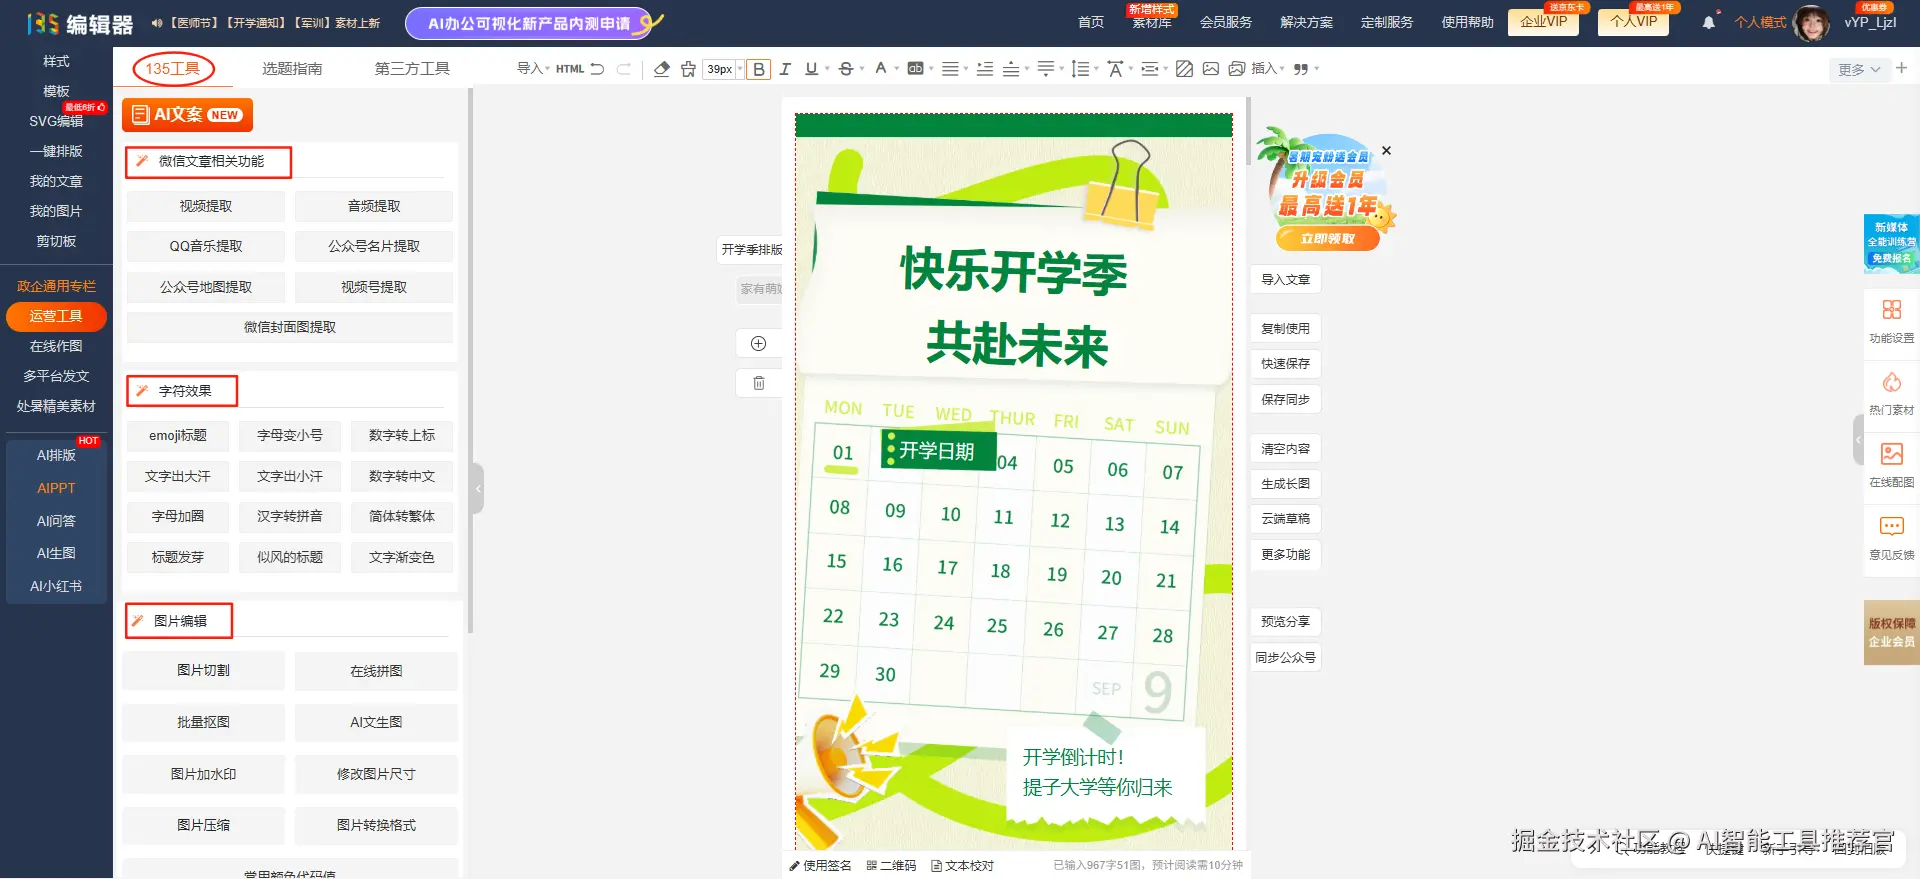Open paragraph spacing before dropdown
Screen dimensions: 1920x879
(1027, 69)
